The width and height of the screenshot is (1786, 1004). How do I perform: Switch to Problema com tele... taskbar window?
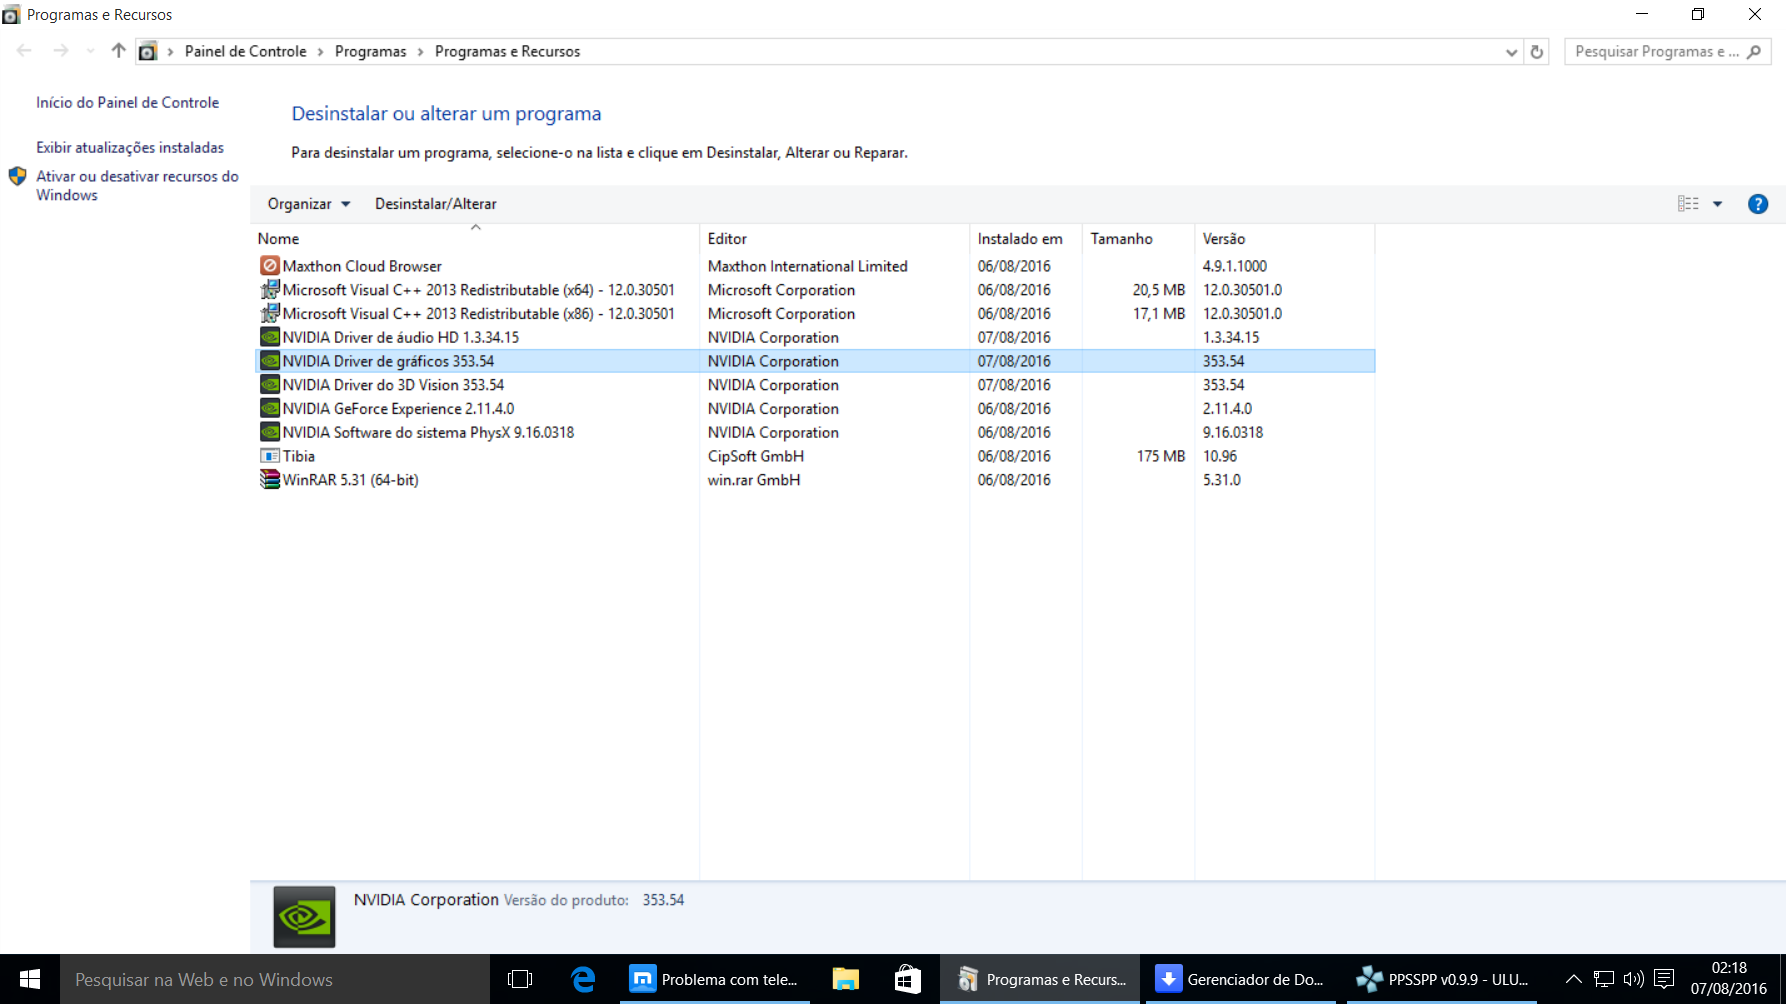714,980
